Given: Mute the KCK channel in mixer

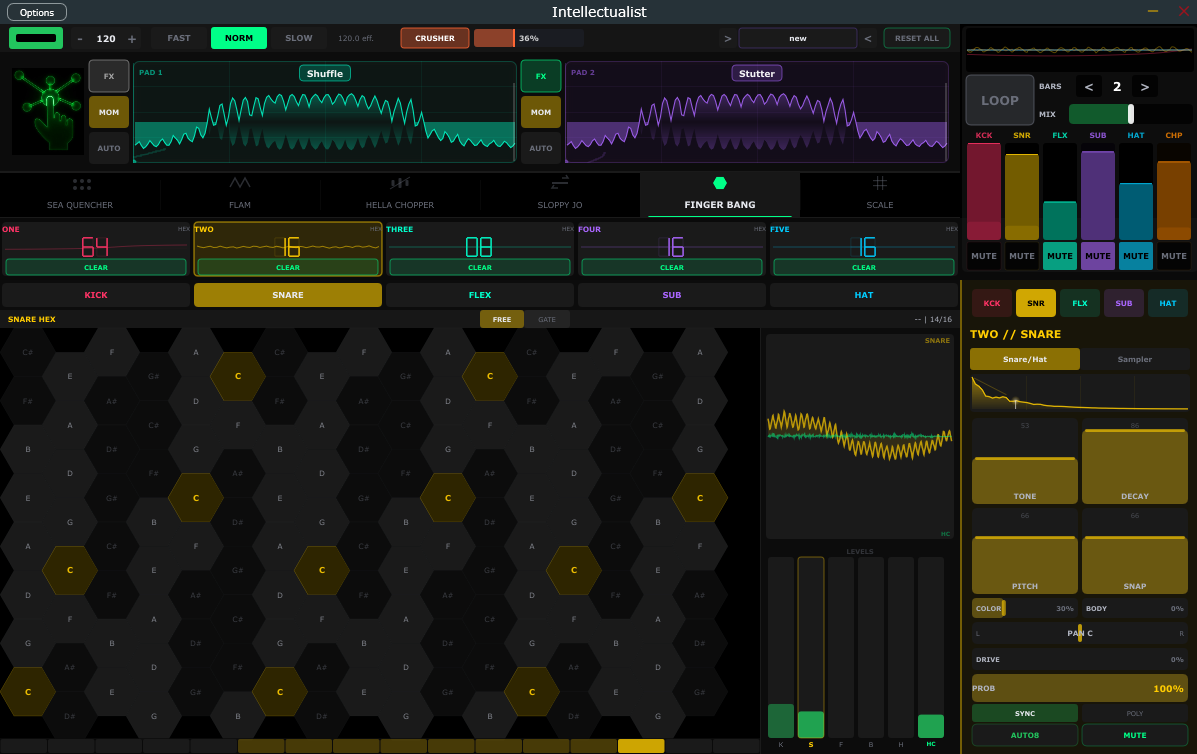Looking at the screenshot, I should tap(983, 256).
